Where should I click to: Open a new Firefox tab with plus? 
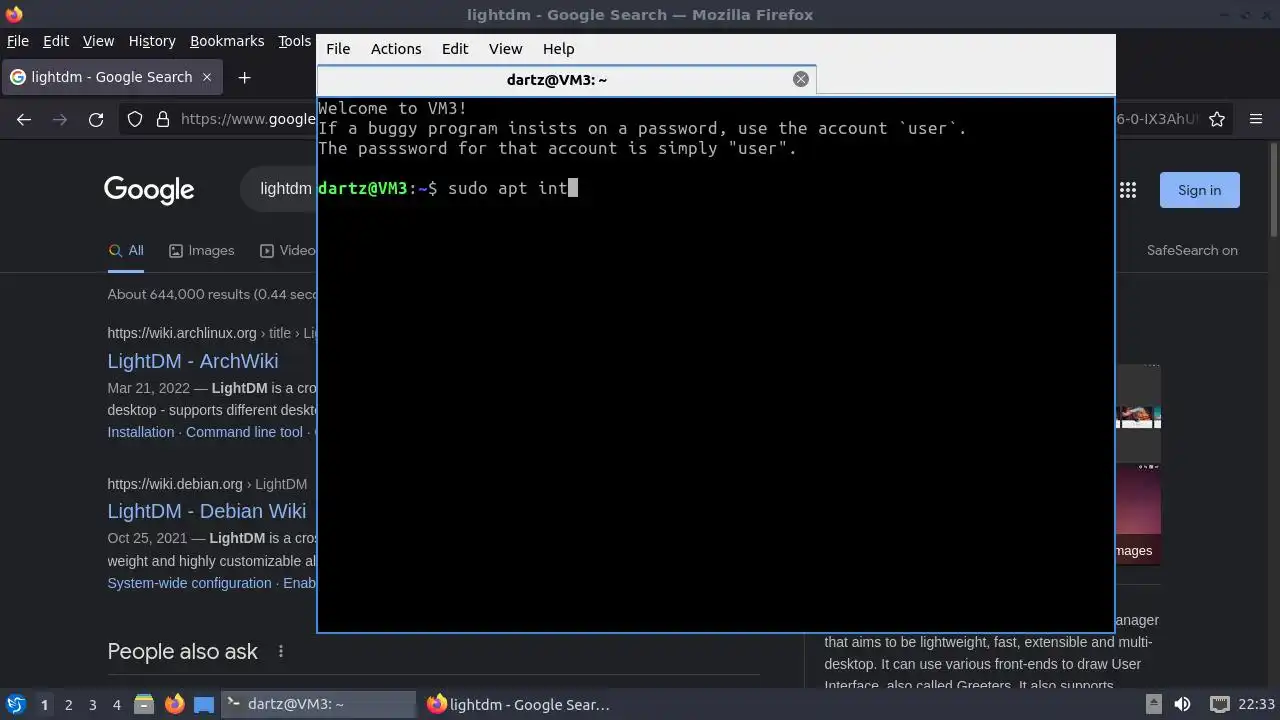click(x=244, y=77)
